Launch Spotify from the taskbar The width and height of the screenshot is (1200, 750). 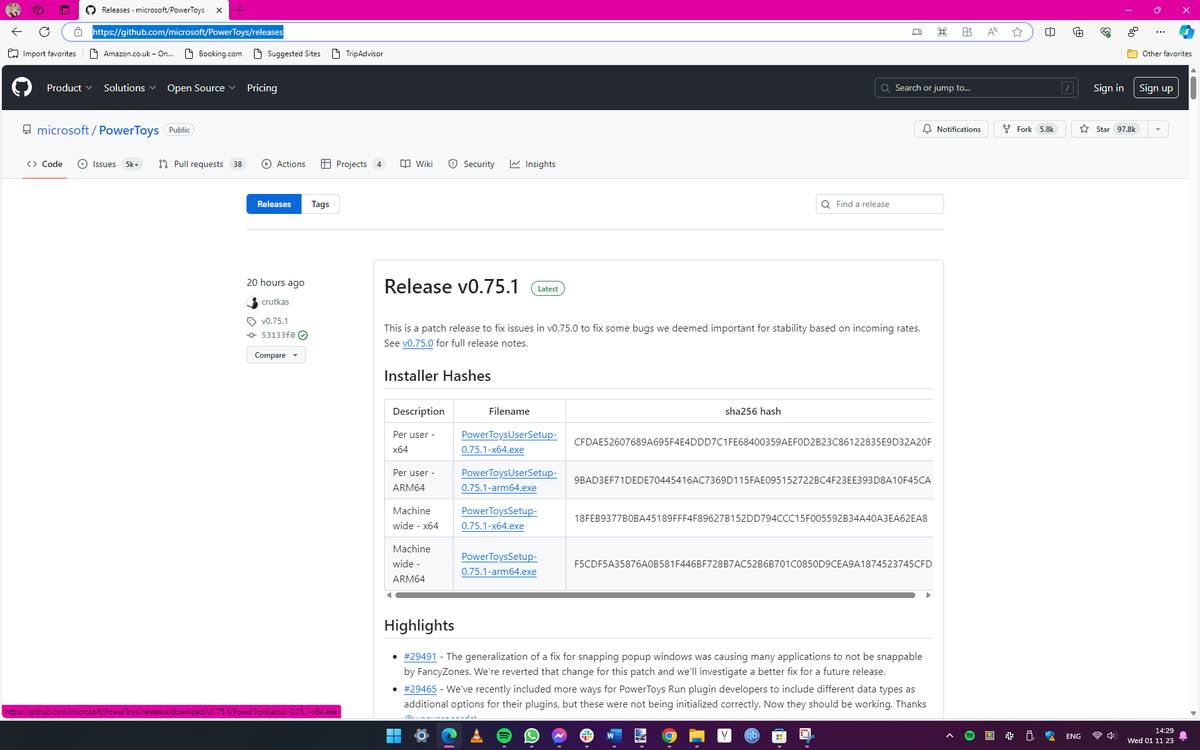coord(503,736)
